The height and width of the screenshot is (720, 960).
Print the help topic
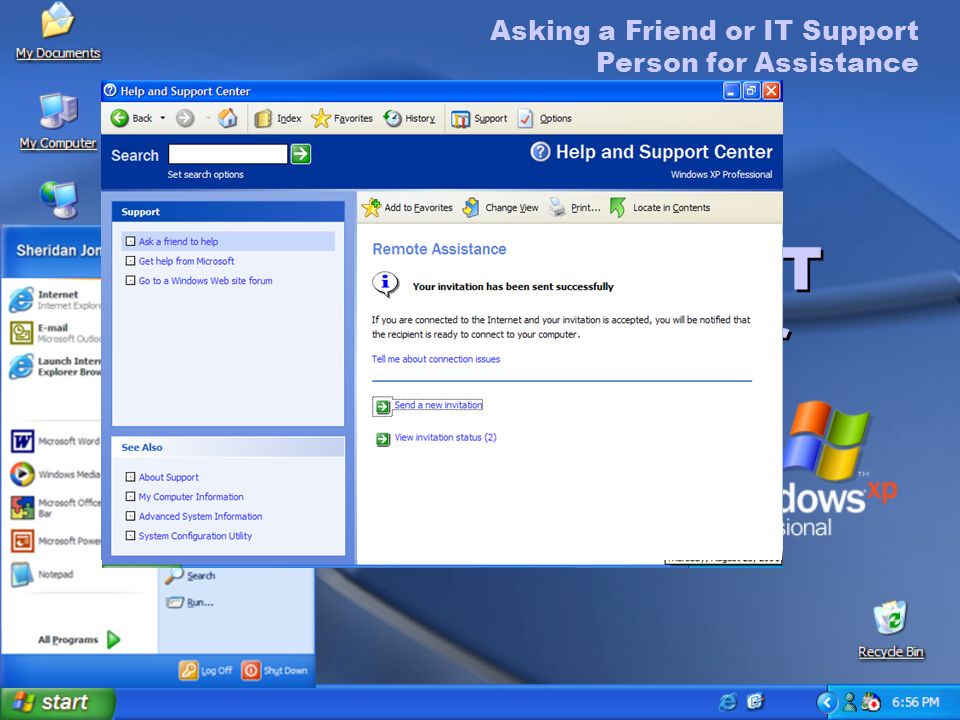[574, 208]
